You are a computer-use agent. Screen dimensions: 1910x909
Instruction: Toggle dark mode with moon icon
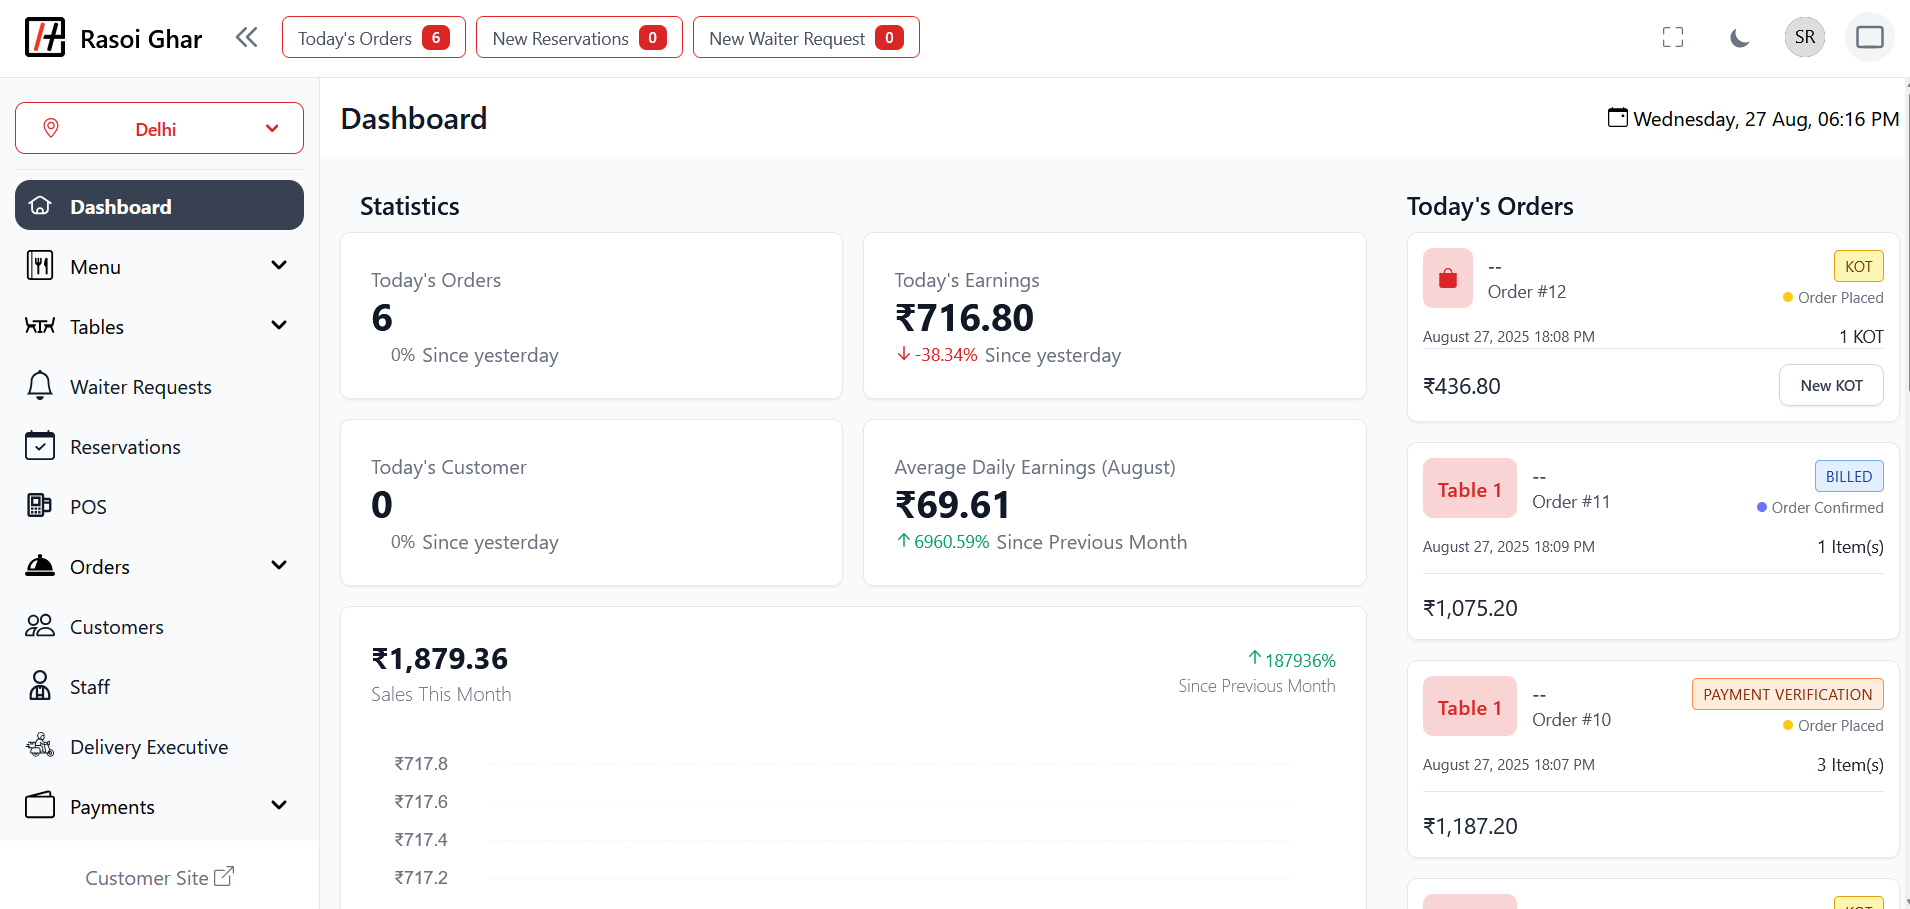point(1739,38)
